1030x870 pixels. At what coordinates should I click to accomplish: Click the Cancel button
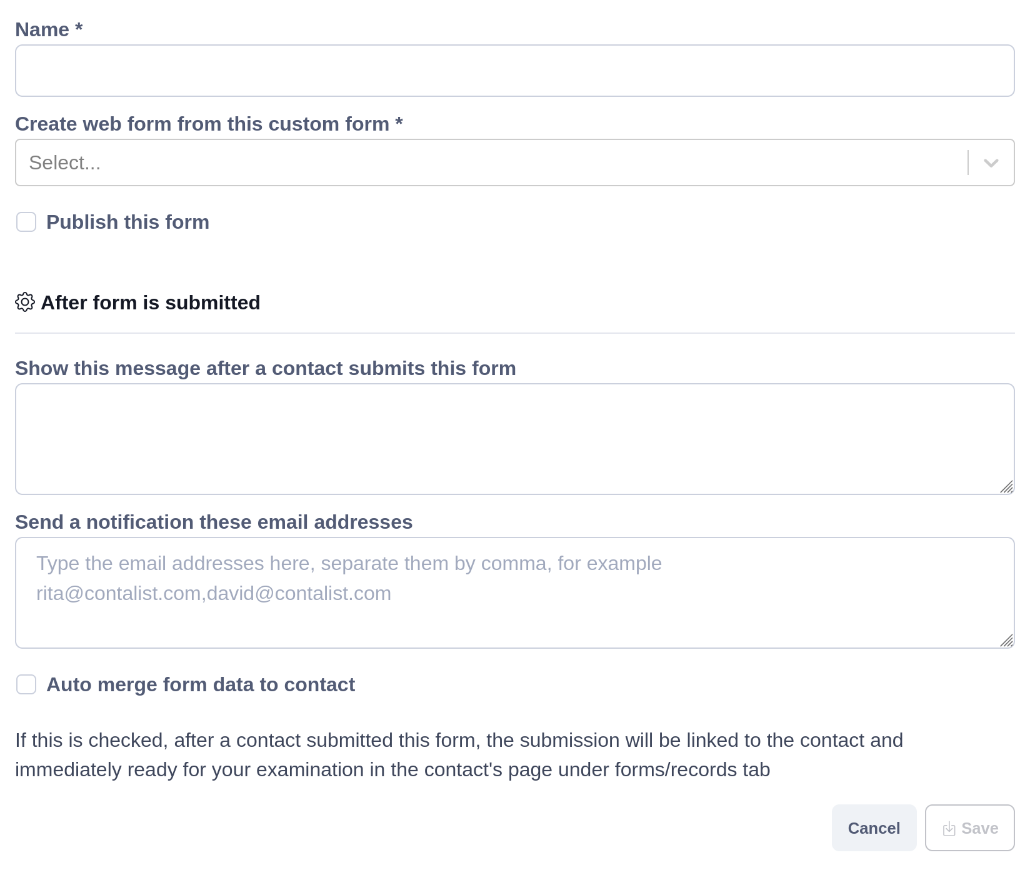pyautogui.click(x=874, y=828)
